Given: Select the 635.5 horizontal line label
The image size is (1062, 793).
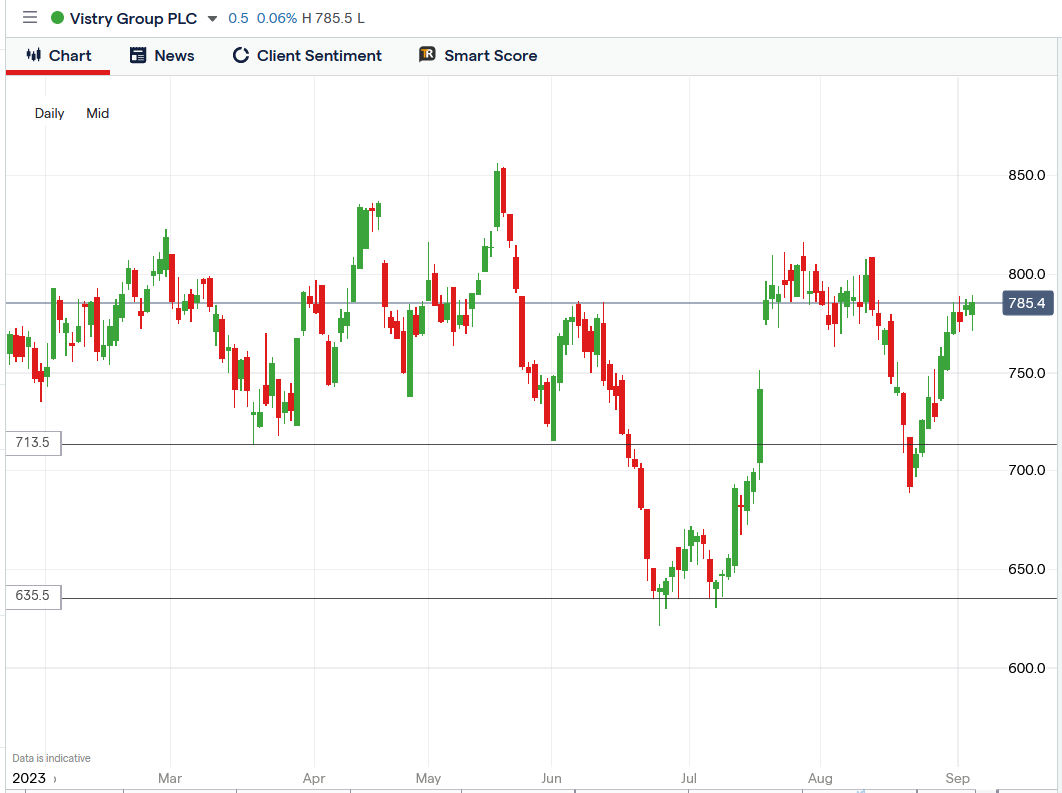Looking at the screenshot, I should (x=33, y=596).
